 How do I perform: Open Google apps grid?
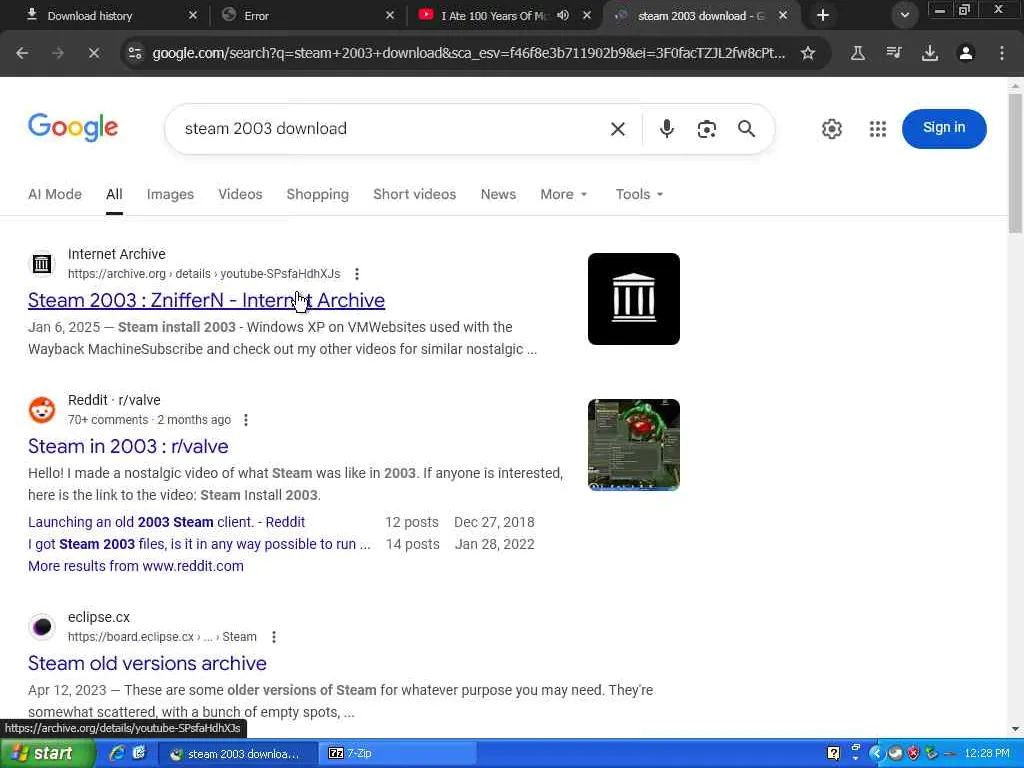[x=878, y=129]
